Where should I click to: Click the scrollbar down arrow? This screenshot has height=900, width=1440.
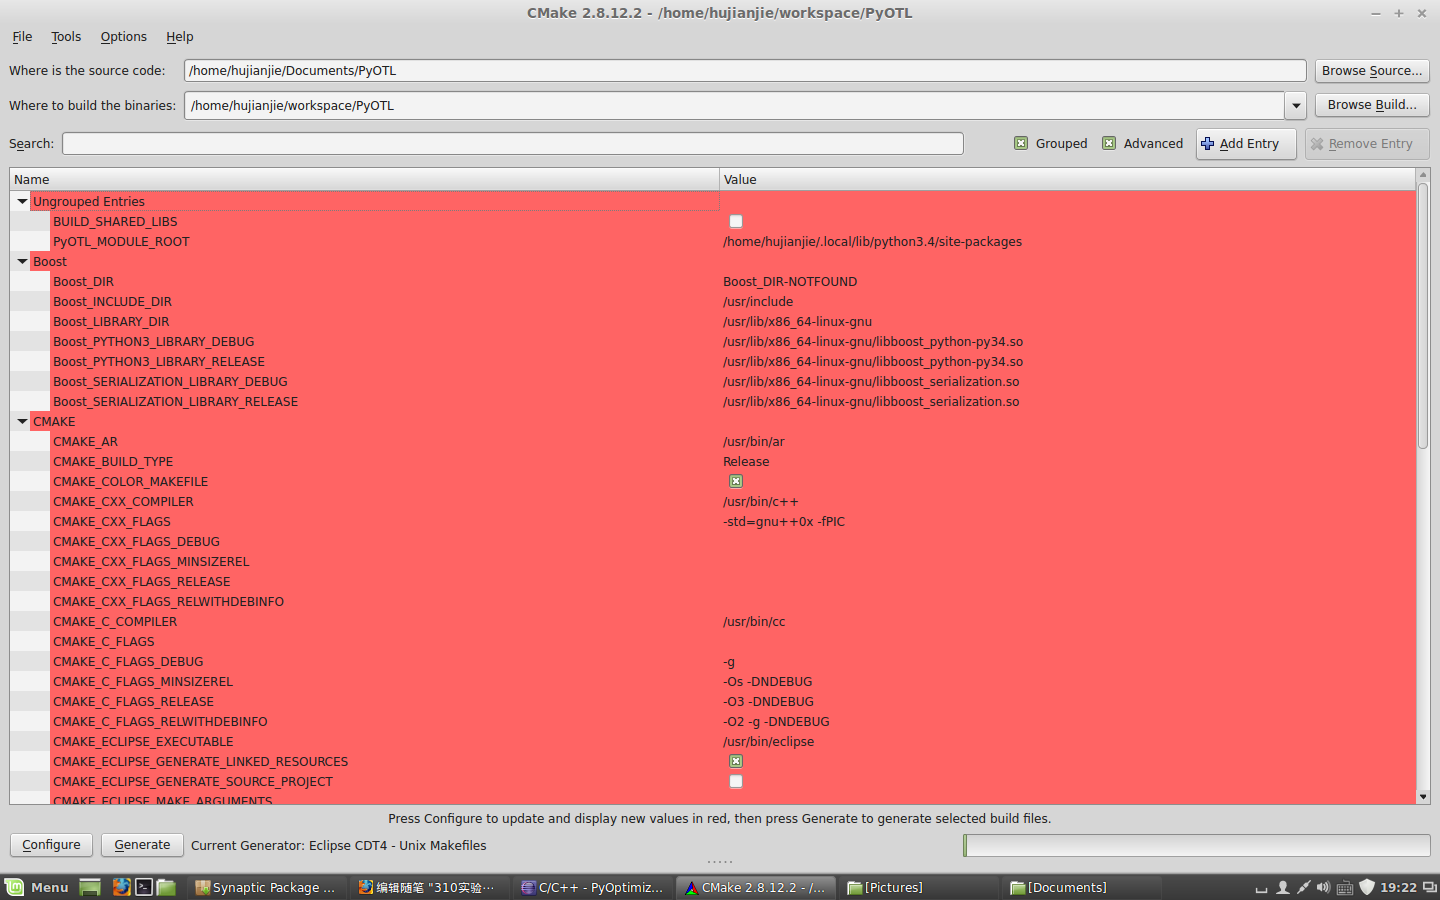pyautogui.click(x=1423, y=797)
